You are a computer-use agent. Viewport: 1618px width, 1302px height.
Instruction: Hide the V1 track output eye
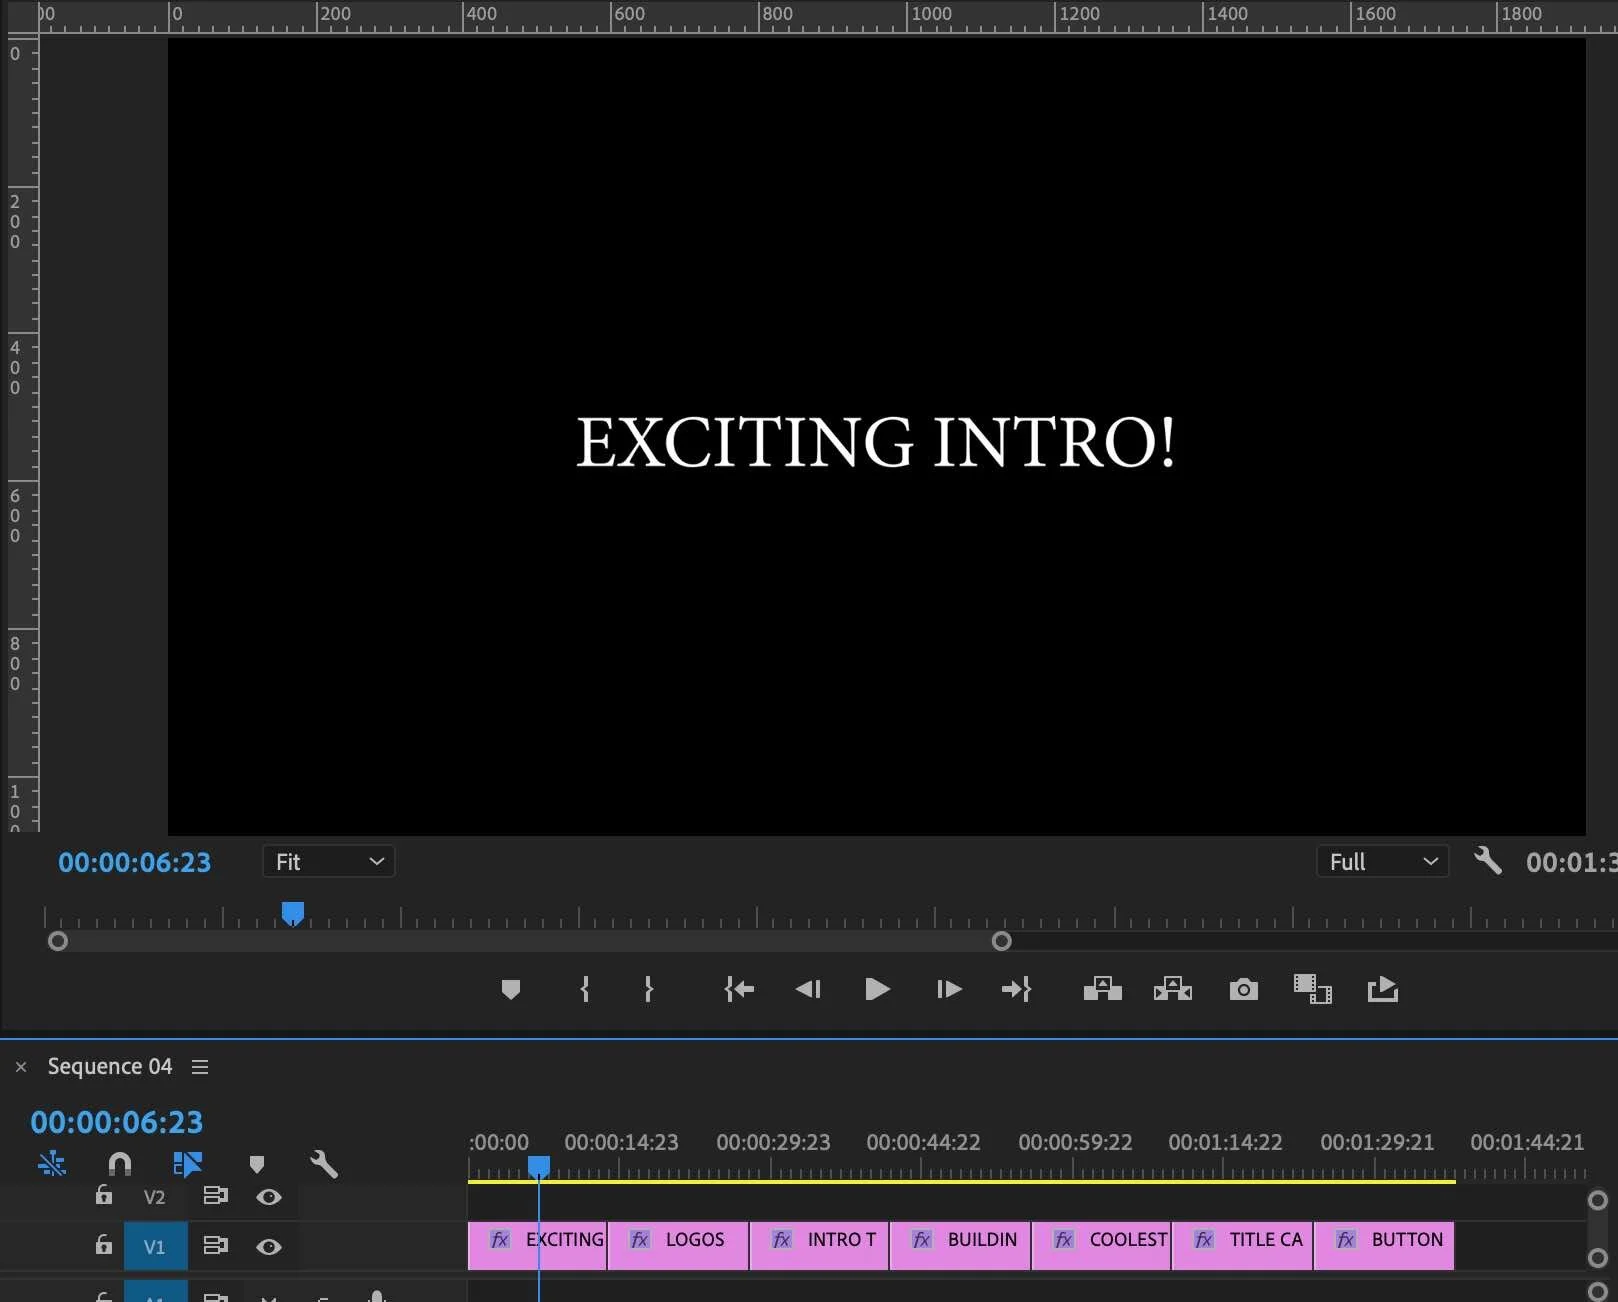coord(269,1247)
